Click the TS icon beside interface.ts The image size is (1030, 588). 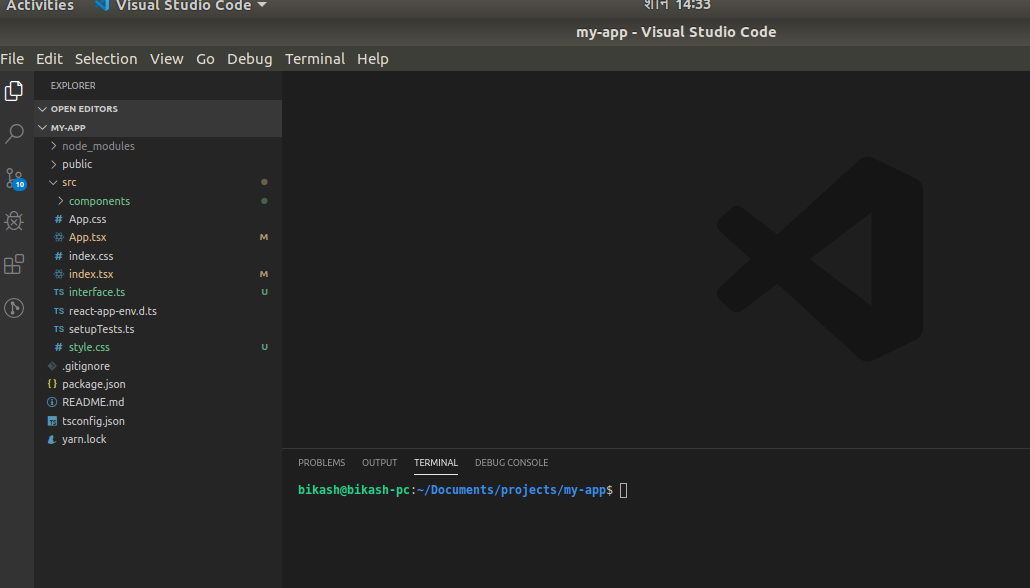pos(58,292)
